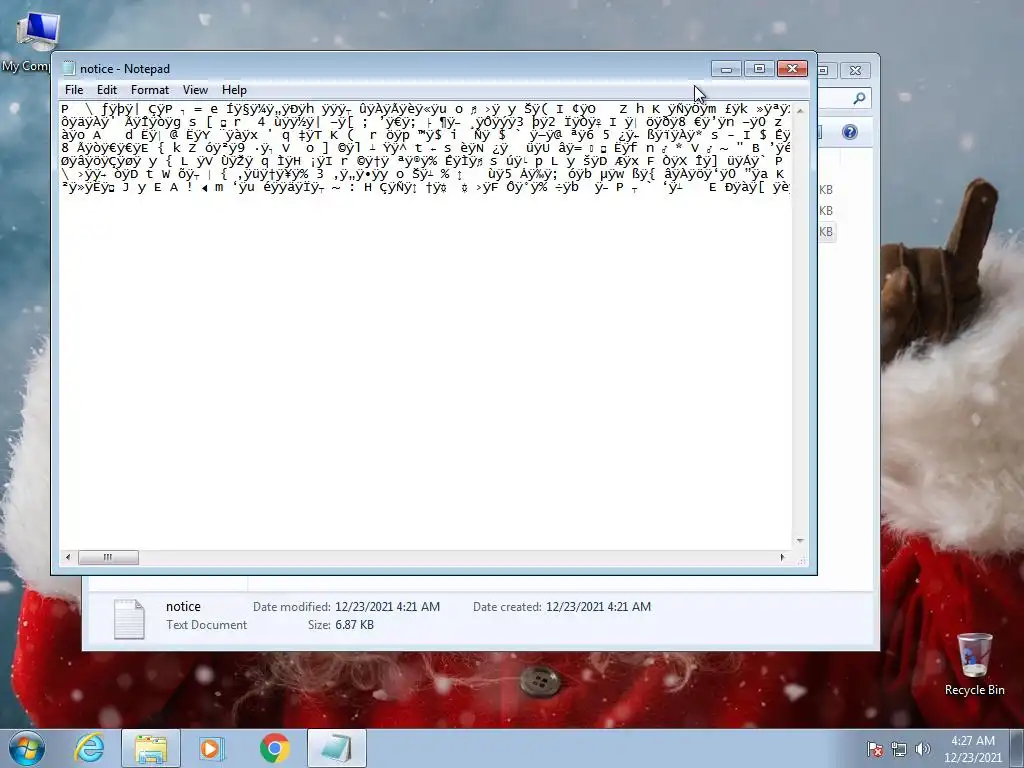
Task: Click the horizontal scroll left arrow
Action: [68, 557]
